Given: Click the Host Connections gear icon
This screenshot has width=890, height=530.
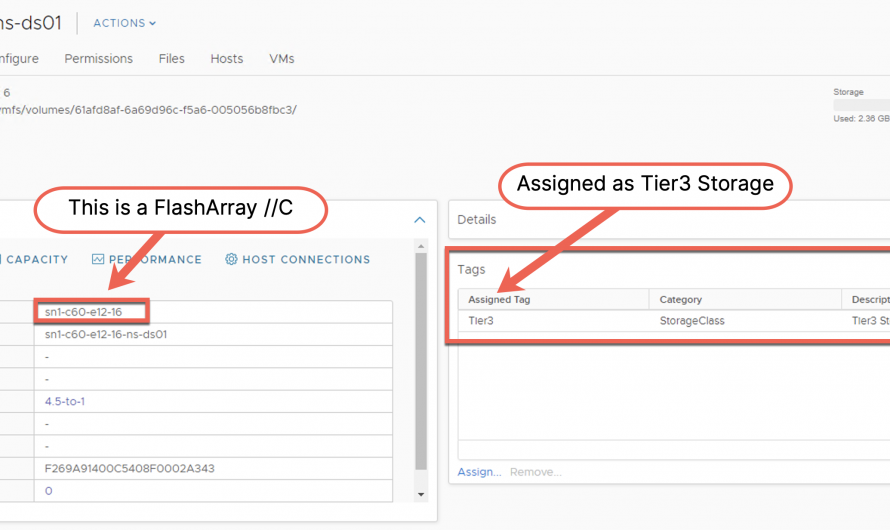Looking at the screenshot, I should 231,260.
